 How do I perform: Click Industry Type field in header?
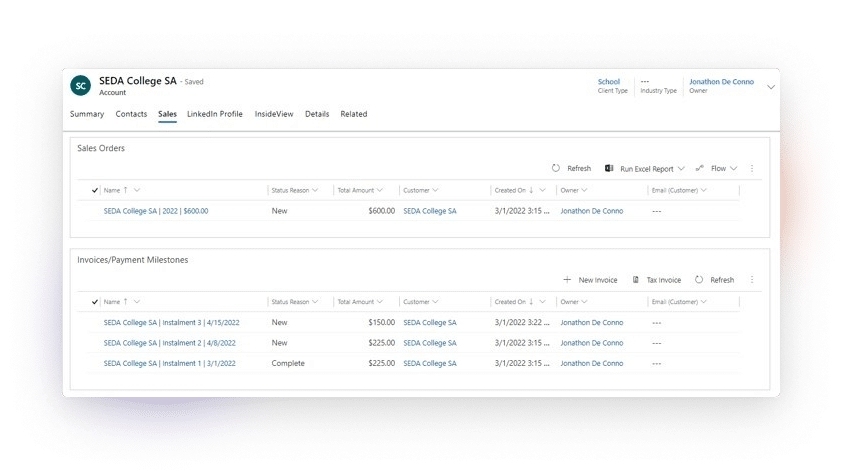point(658,86)
